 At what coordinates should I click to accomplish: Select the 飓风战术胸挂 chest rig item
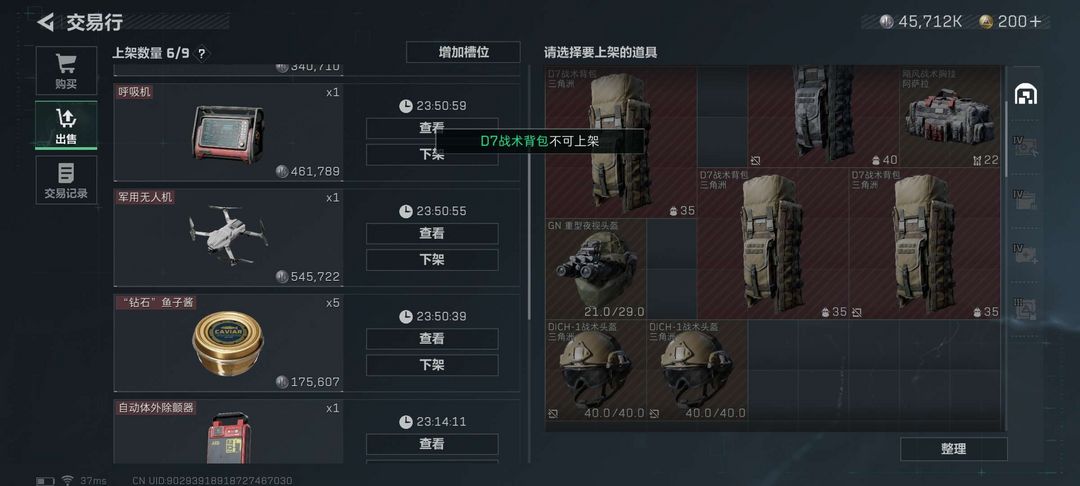(x=950, y=117)
